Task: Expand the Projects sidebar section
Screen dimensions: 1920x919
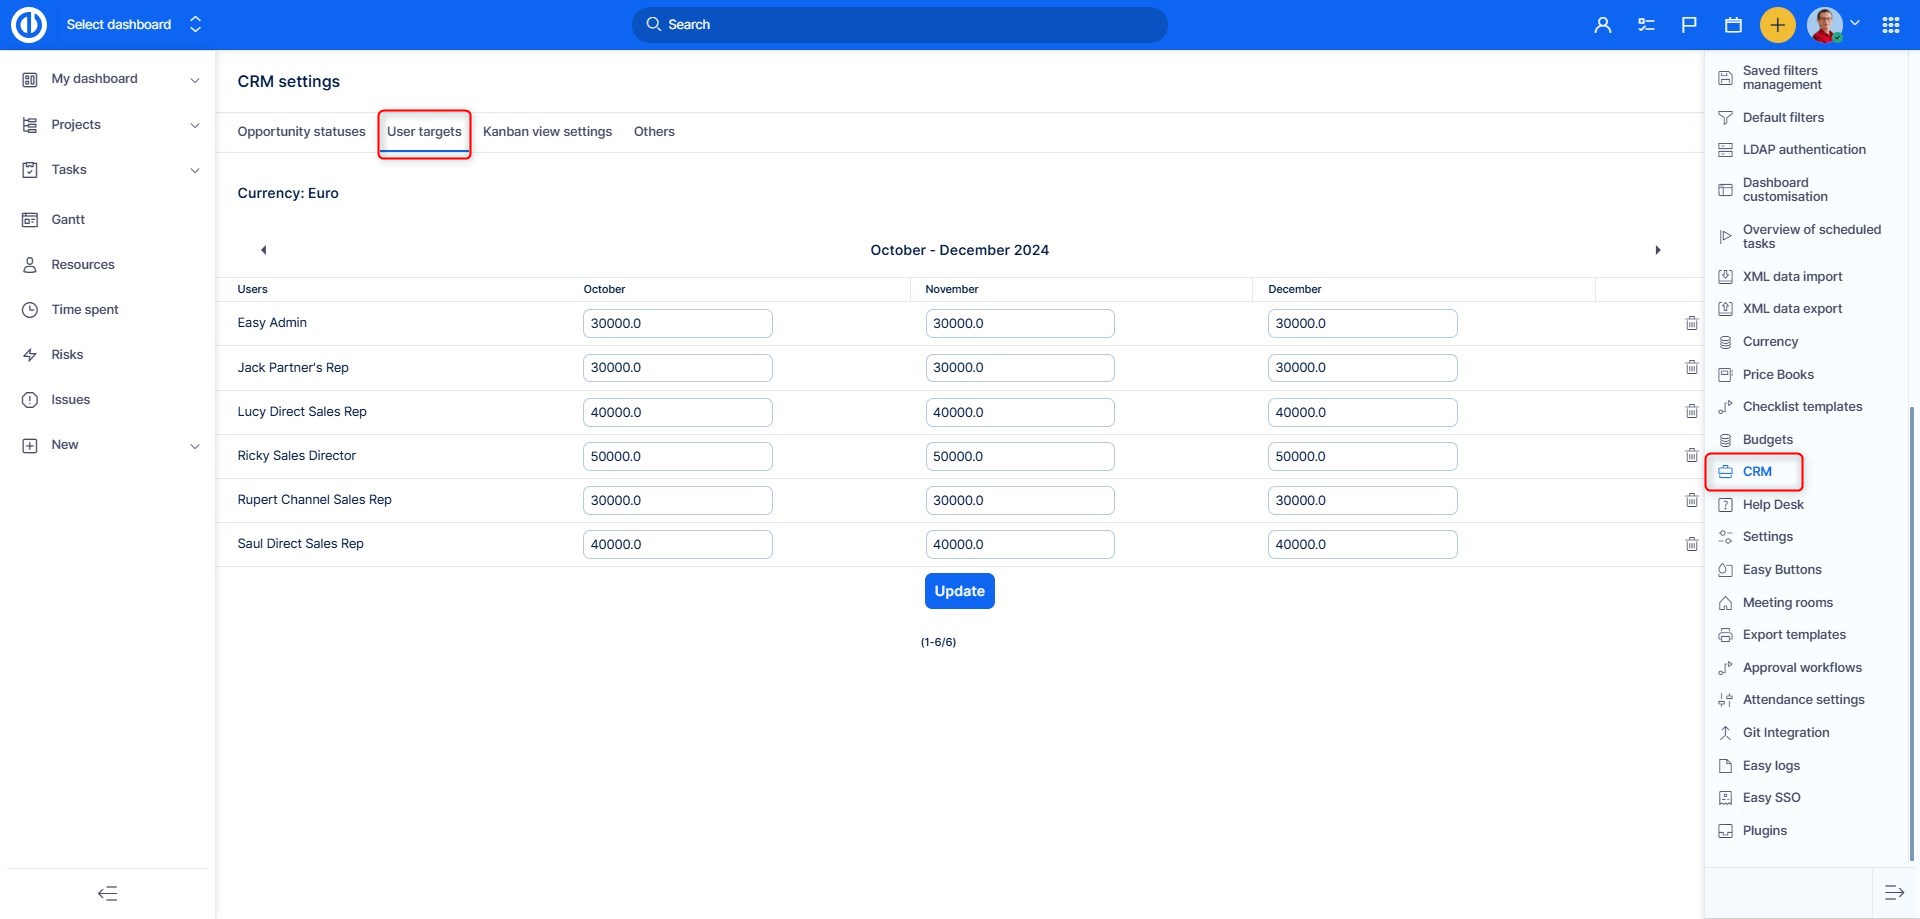Action: pos(195,125)
